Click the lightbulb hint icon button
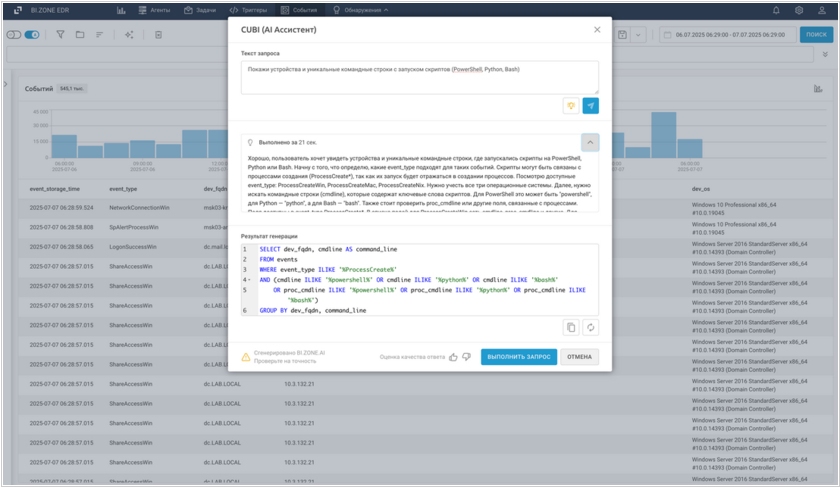 pyautogui.click(x=571, y=106)
